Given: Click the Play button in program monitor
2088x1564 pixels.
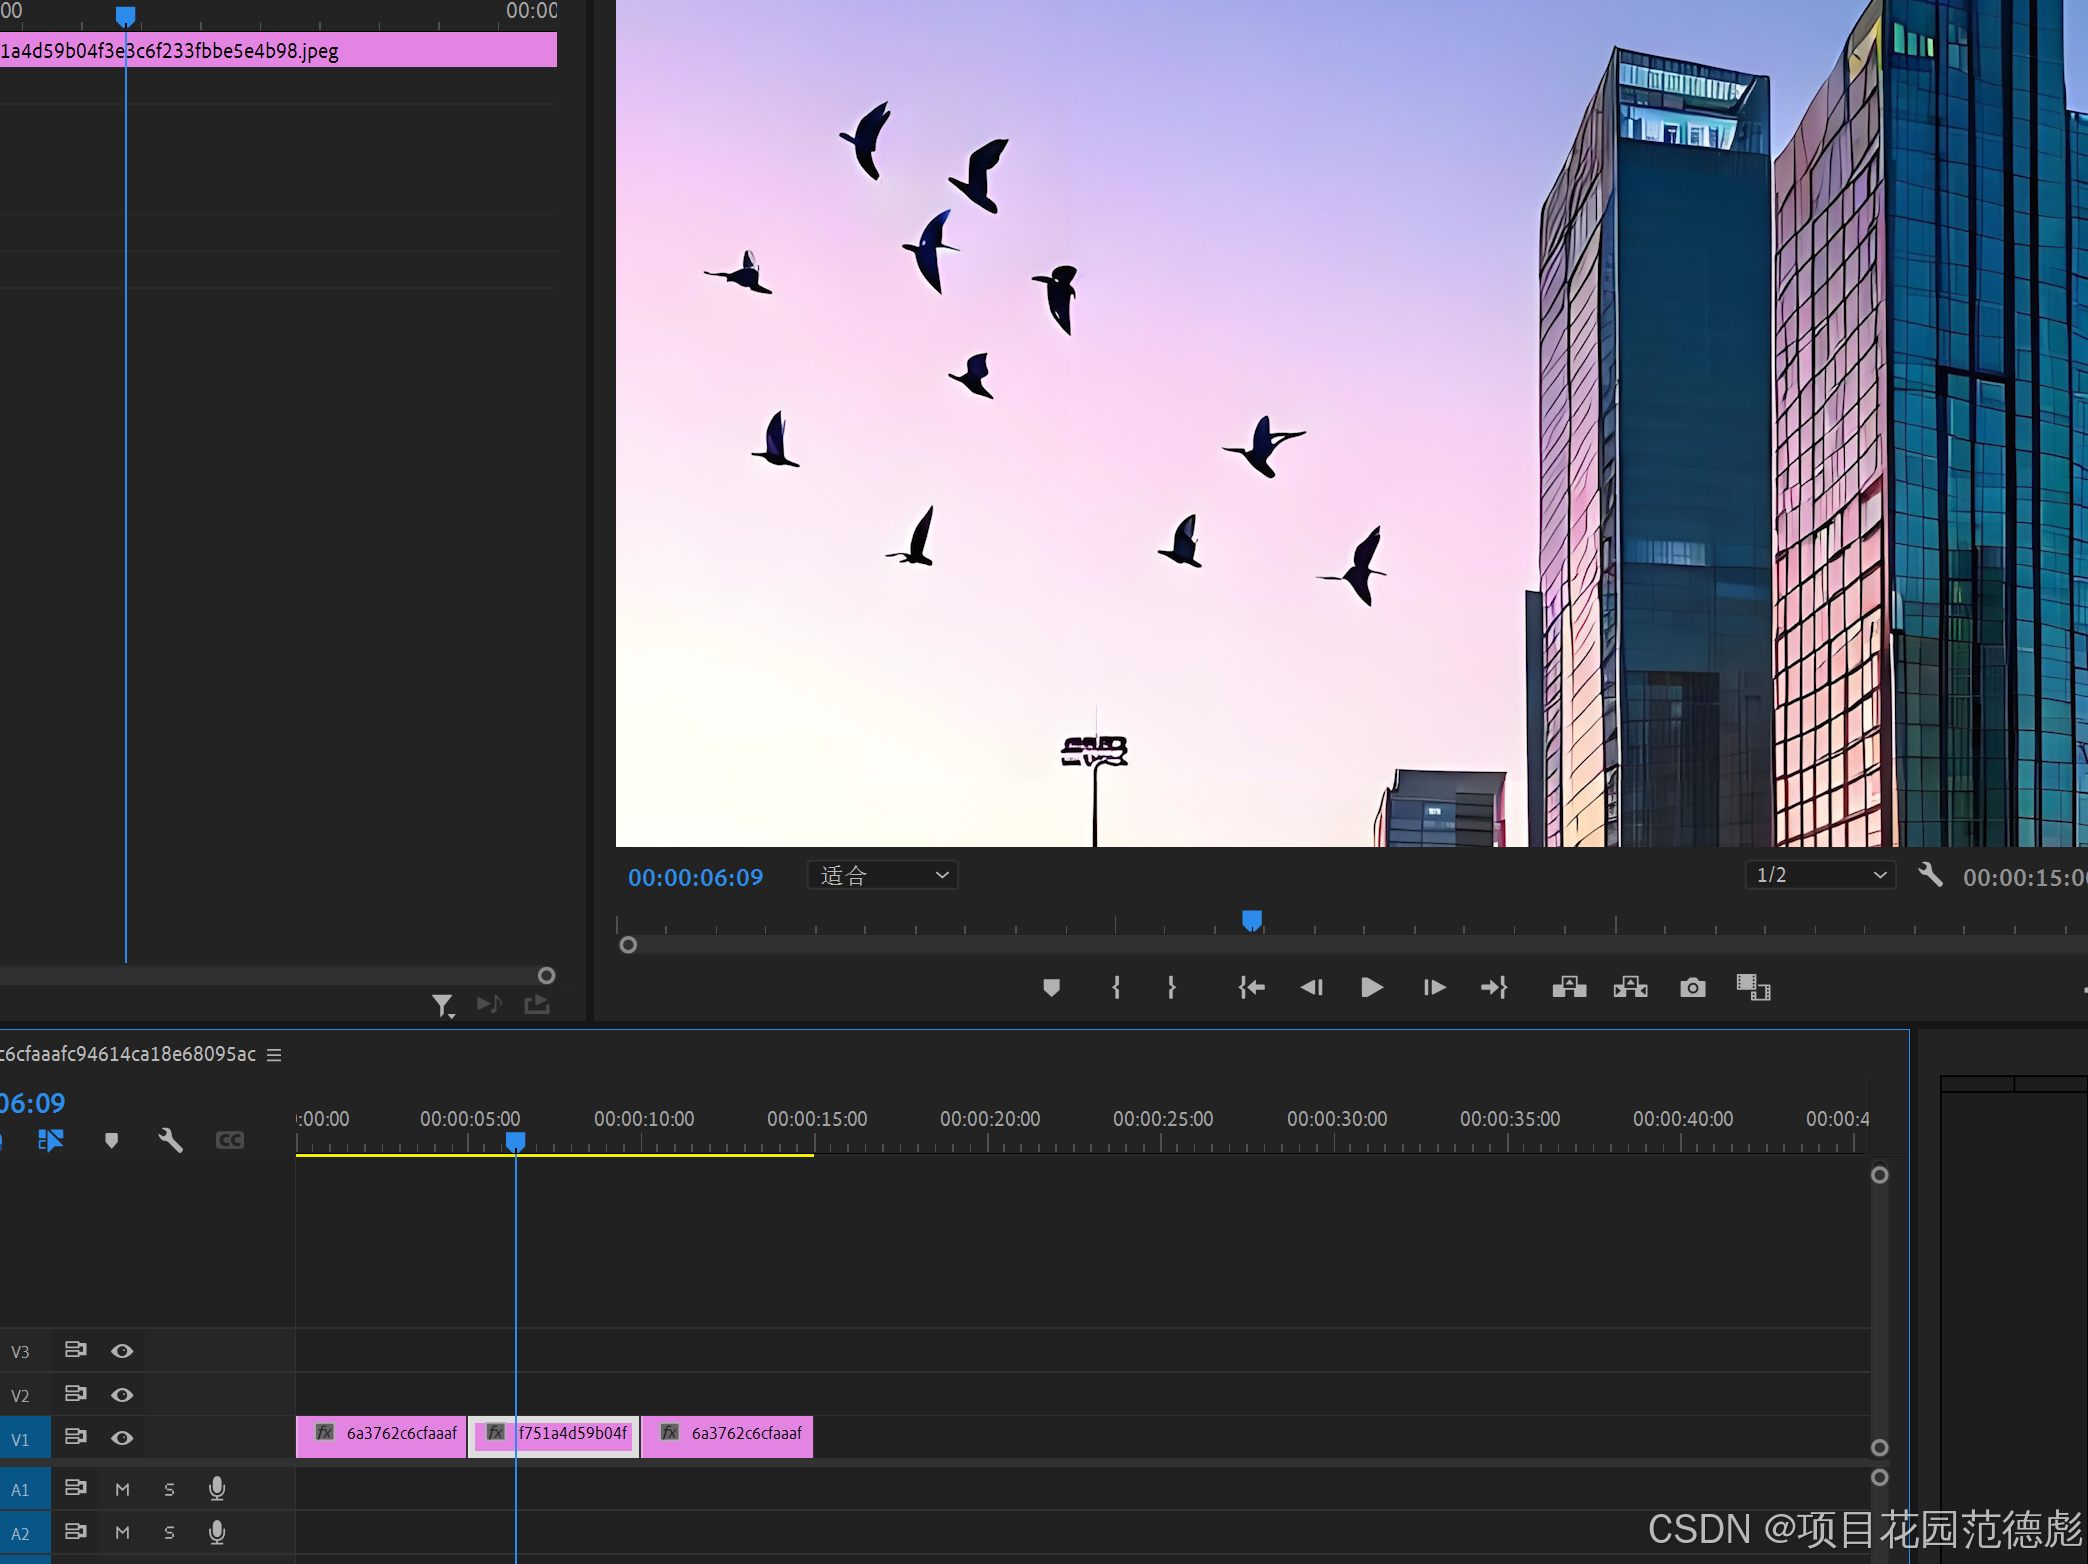Looking at the screenshot, I should coord(1372,988).
